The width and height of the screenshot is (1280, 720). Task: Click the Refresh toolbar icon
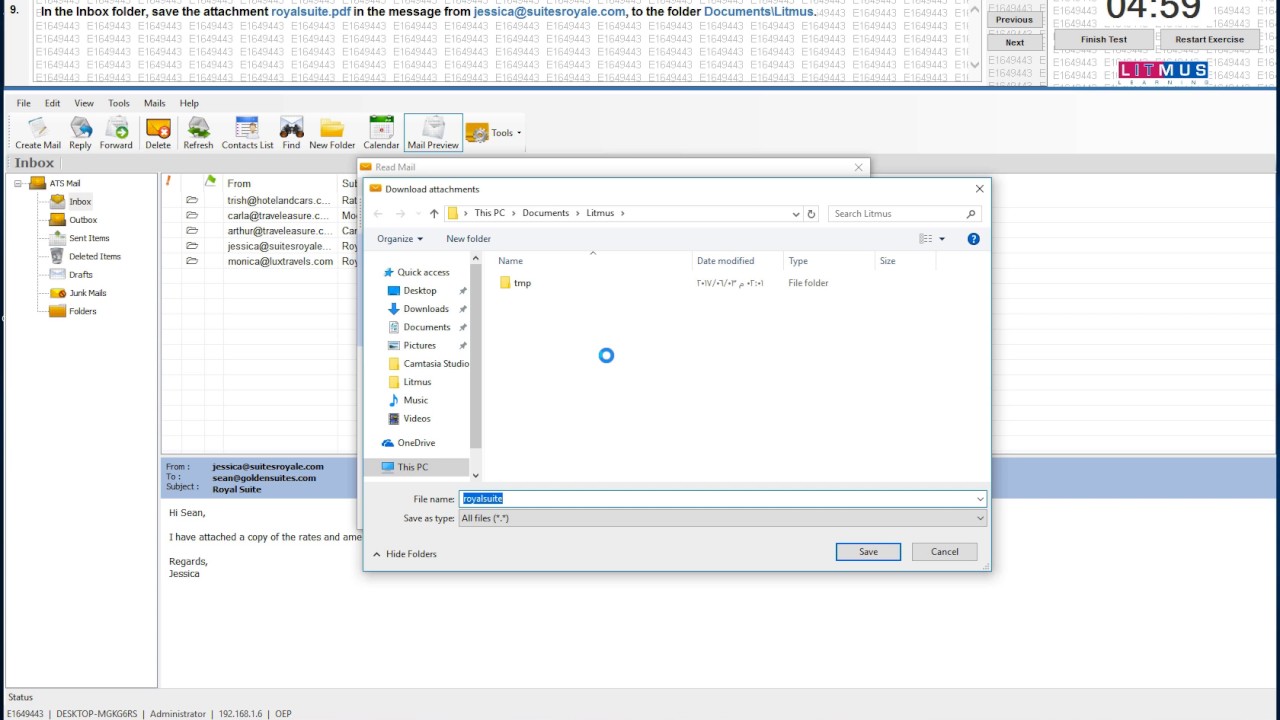198,133
